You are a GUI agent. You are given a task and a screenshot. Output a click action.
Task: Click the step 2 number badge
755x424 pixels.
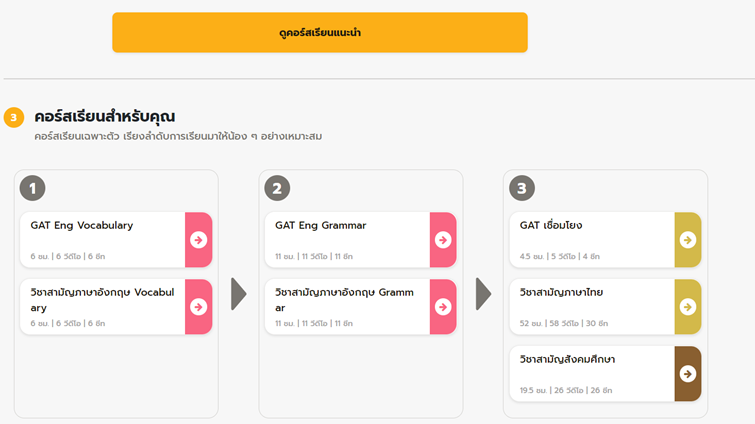pyautogui.click(x=278, y=188)
